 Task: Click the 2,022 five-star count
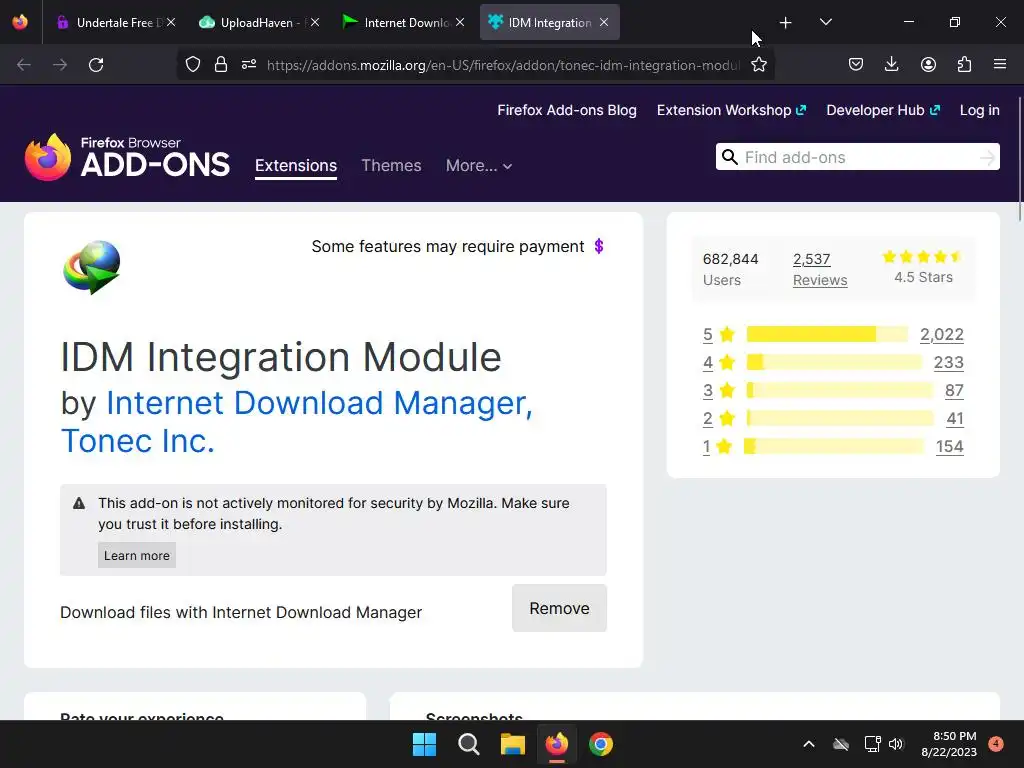pos(942,334)
